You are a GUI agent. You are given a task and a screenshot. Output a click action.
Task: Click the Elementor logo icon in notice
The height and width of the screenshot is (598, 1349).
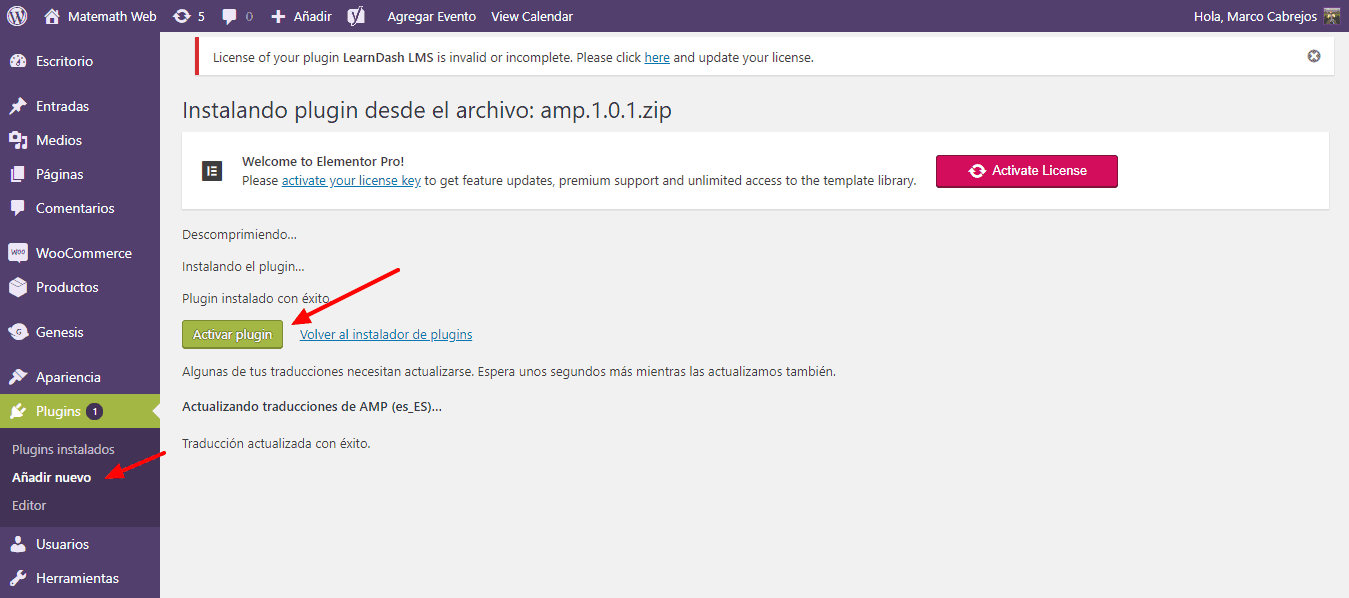(211, 170)
